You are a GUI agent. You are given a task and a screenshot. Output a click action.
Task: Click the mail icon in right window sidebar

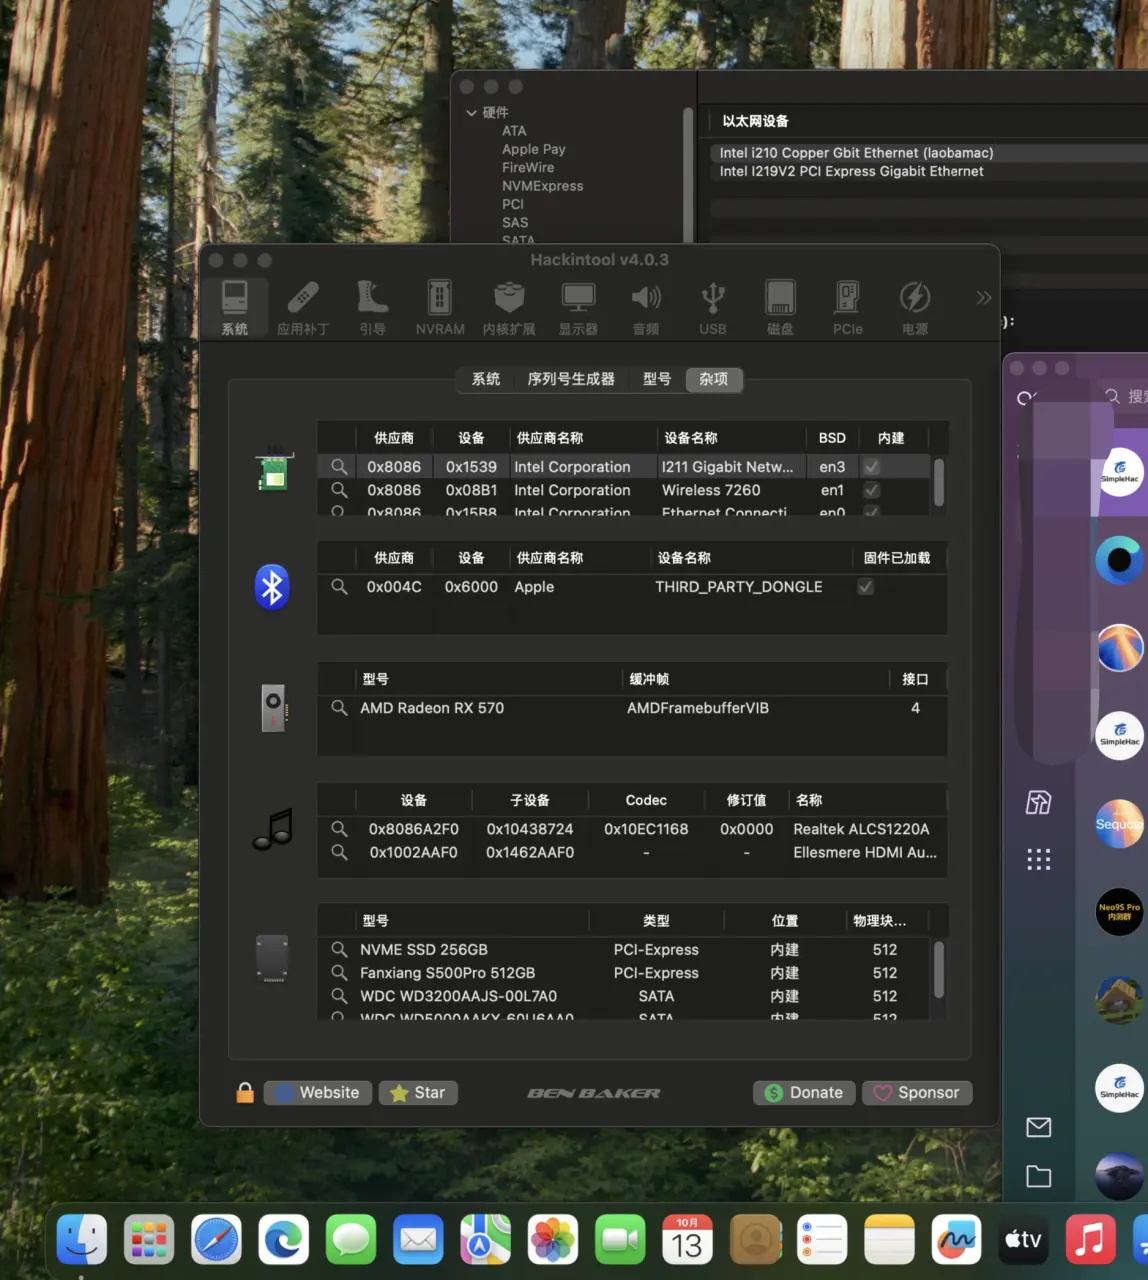pos(1039,1128)
